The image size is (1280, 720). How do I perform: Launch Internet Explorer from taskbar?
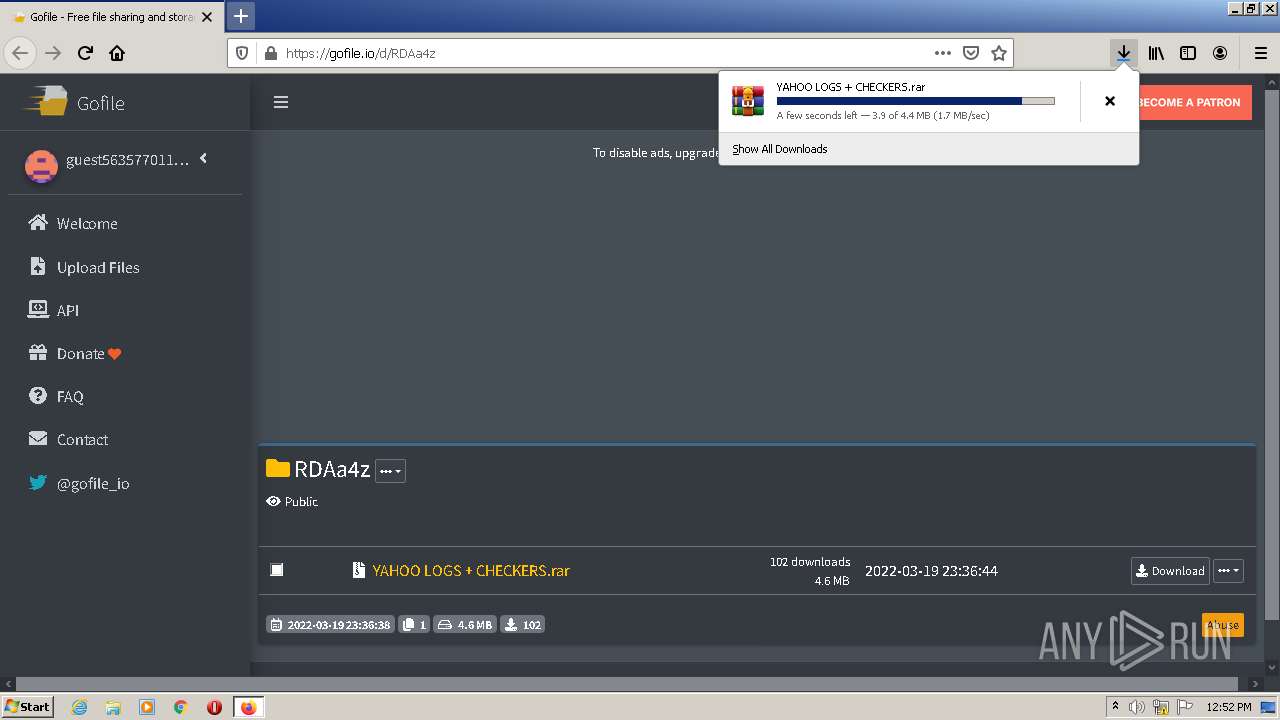[x=80, y=707]
